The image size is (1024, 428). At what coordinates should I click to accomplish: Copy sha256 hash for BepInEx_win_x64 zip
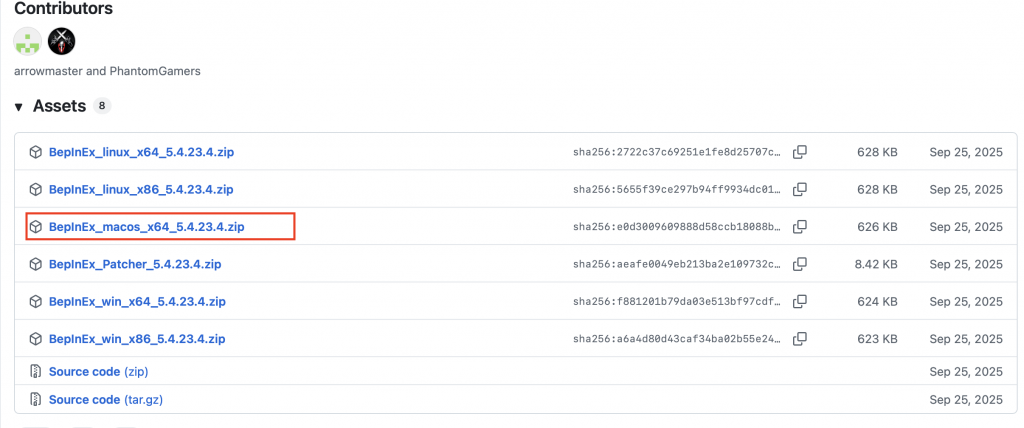click(799, 301)
